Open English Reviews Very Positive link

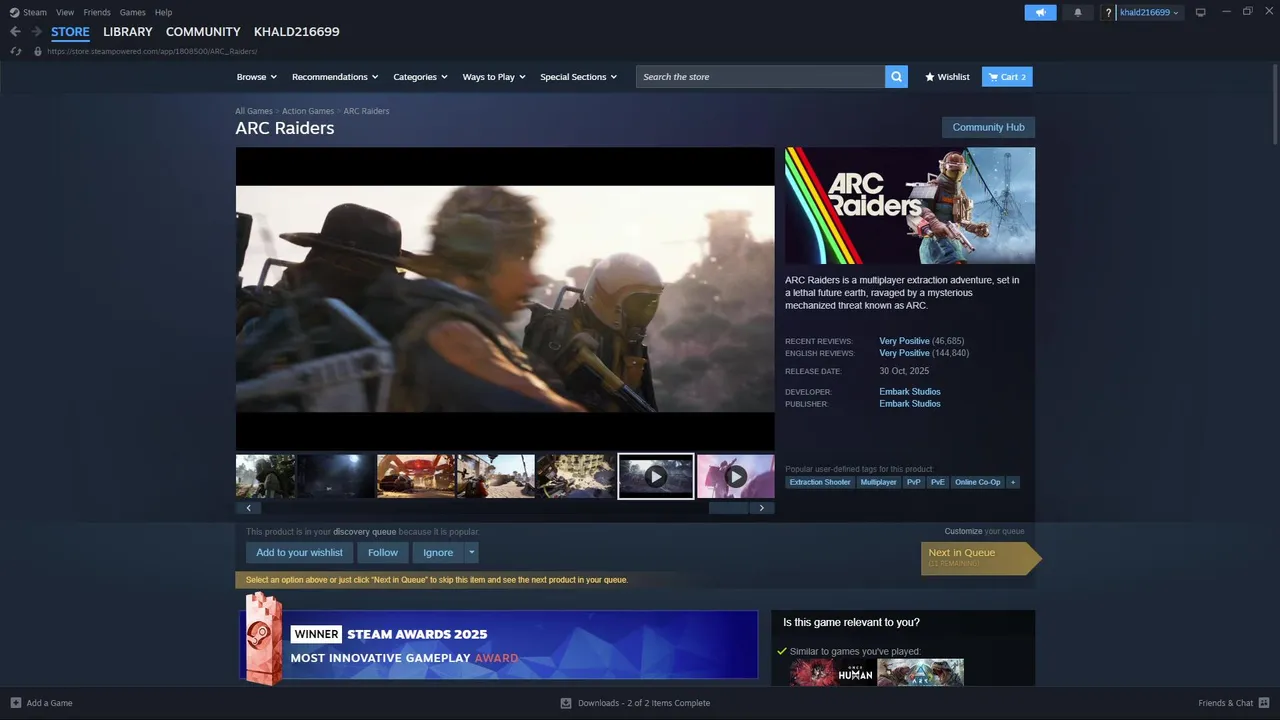tap(904, 353)
